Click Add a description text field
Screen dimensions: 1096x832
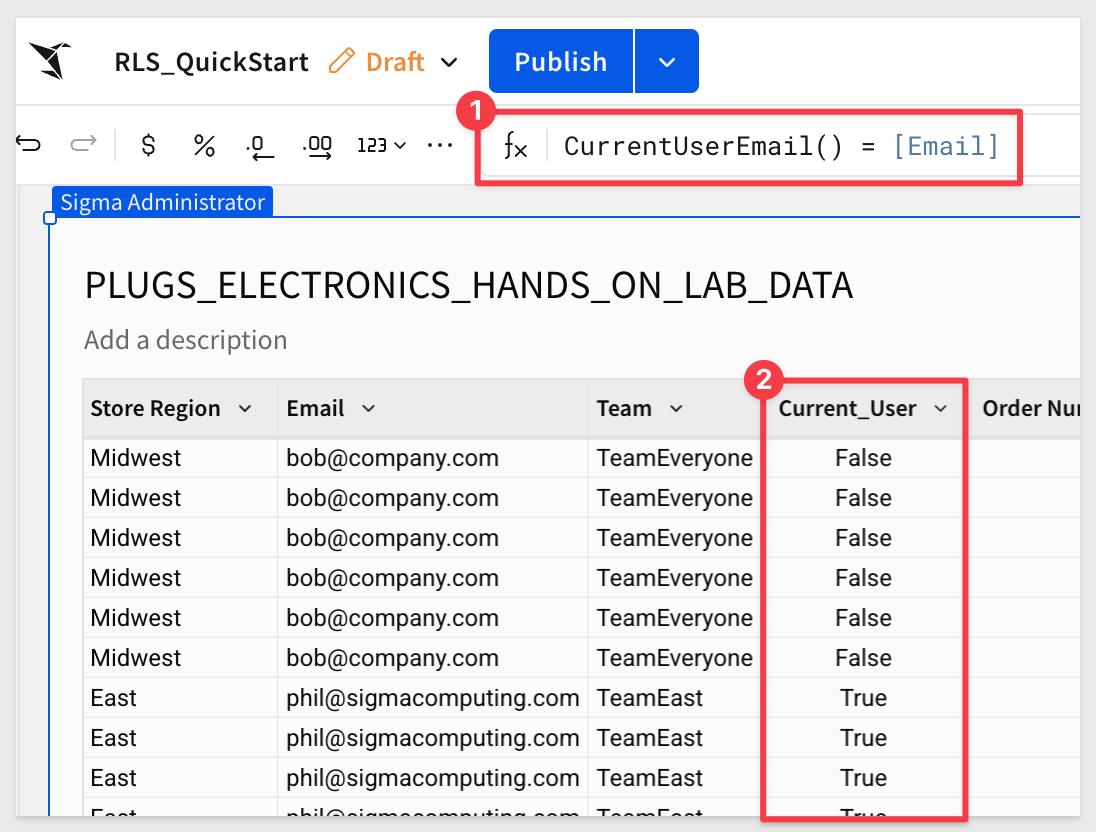(x=186, y=340)
